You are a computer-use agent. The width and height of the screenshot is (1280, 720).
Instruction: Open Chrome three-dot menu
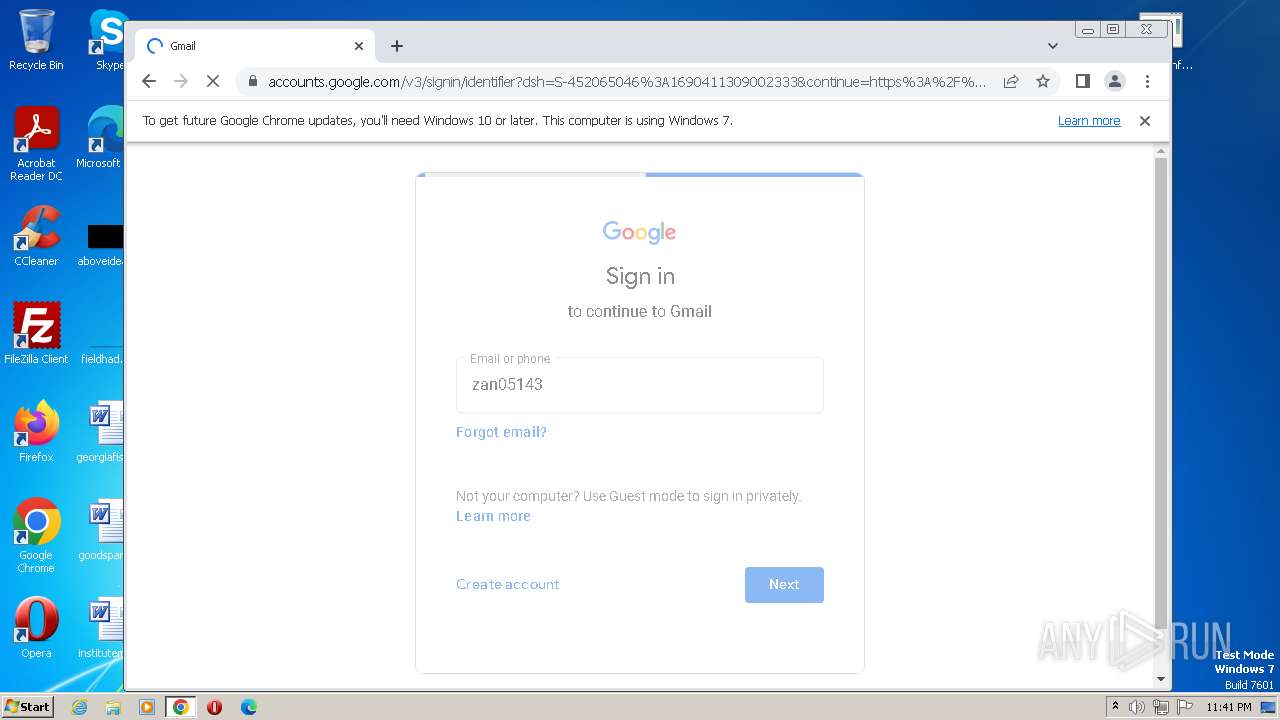tap(1147, 81)
